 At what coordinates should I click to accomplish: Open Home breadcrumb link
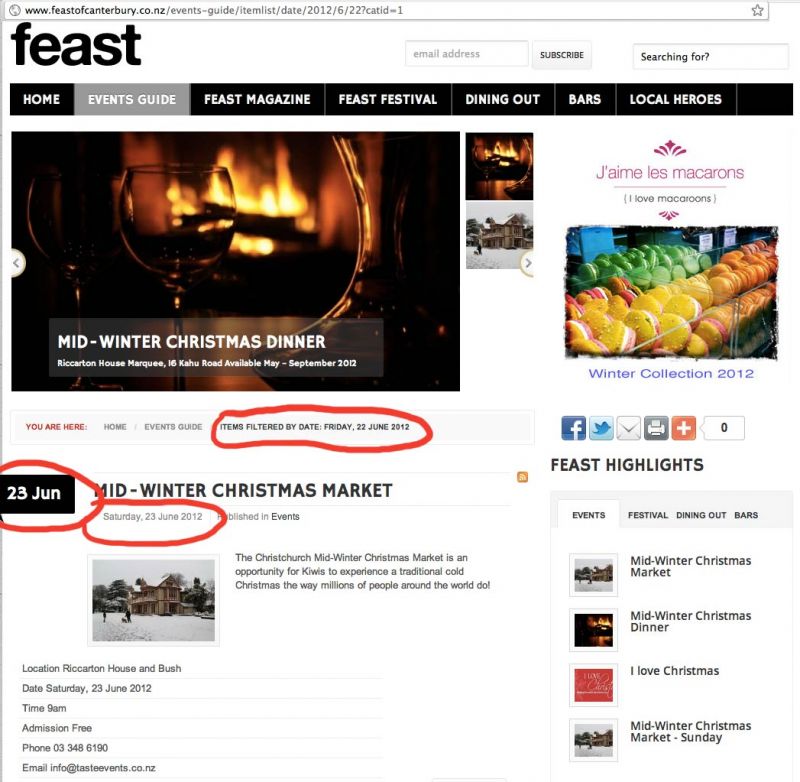click(x=115, y=426)
